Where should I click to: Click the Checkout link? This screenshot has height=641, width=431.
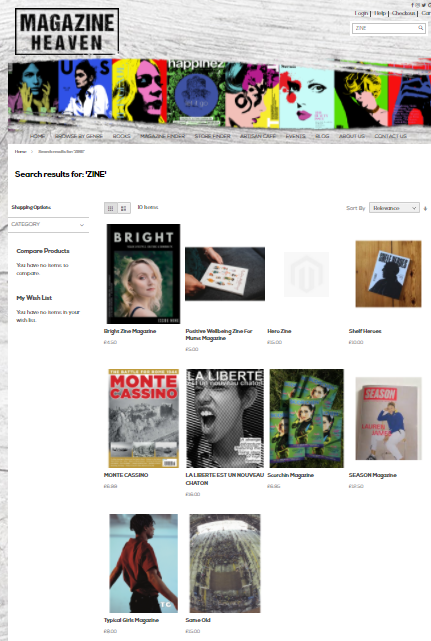(403, 13)
